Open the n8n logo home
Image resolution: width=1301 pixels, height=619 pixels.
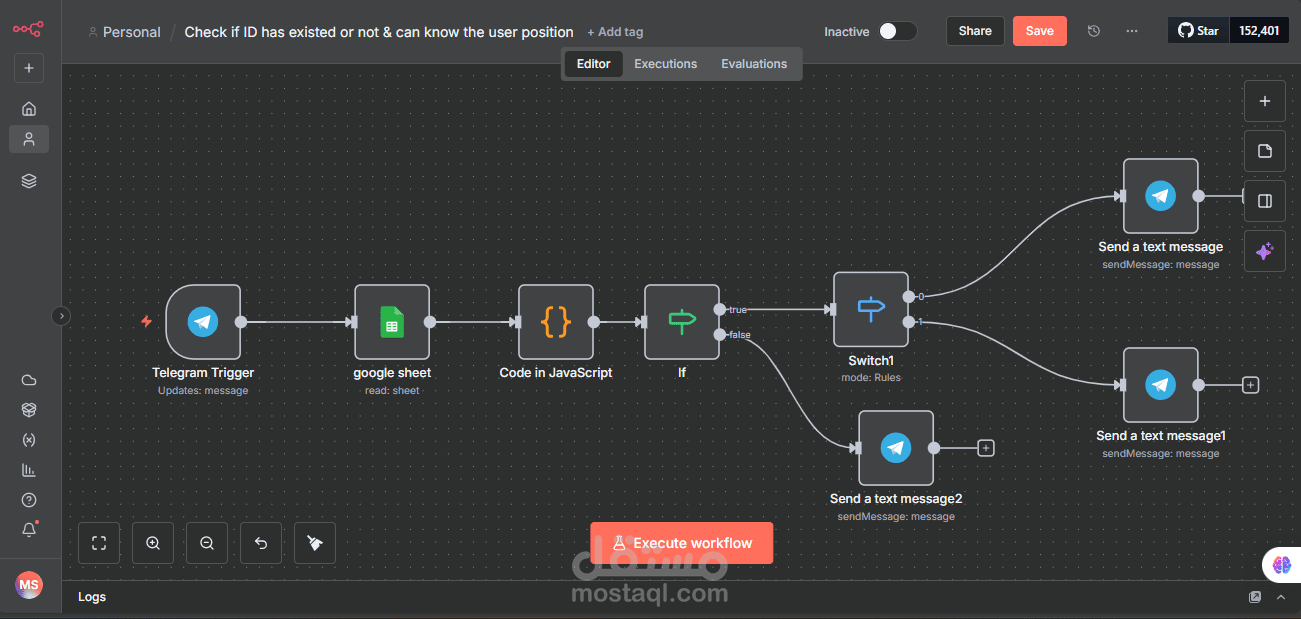tap(28, 29)
